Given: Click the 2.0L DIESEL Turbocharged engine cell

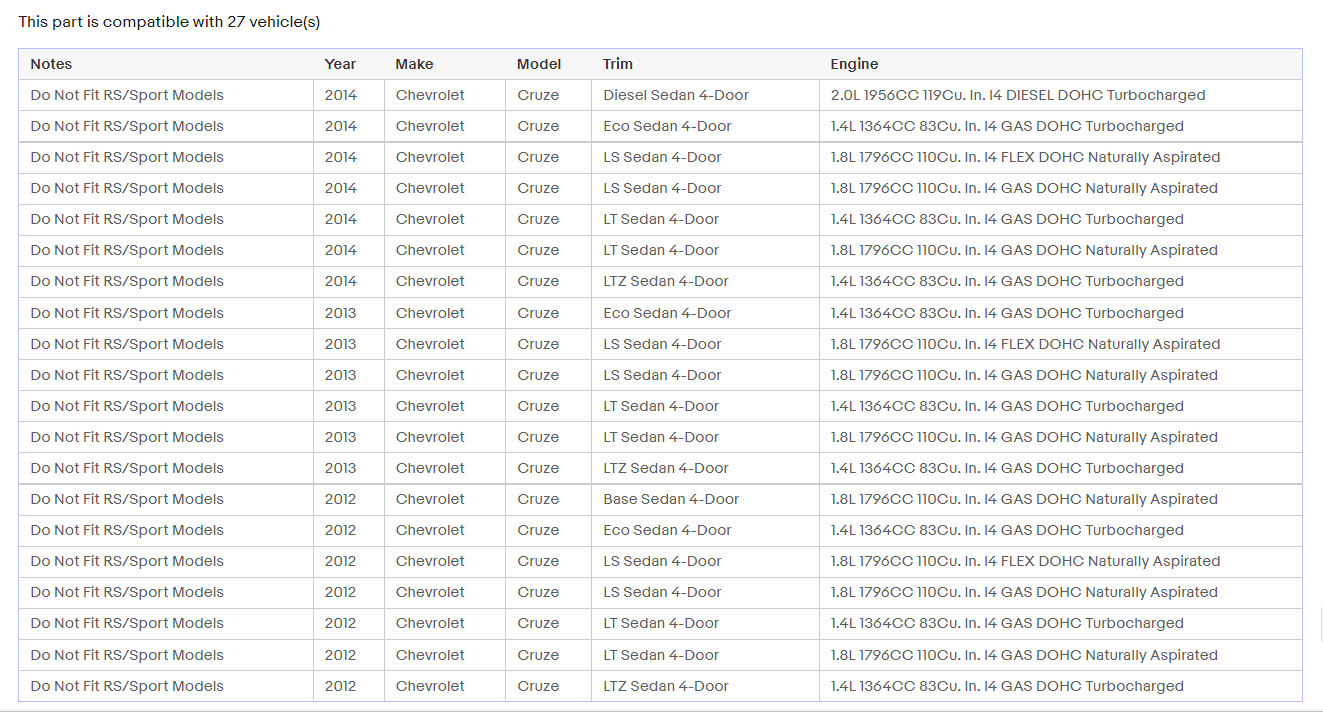Looking at the screenshot, I should click(x=1018, y=95).
